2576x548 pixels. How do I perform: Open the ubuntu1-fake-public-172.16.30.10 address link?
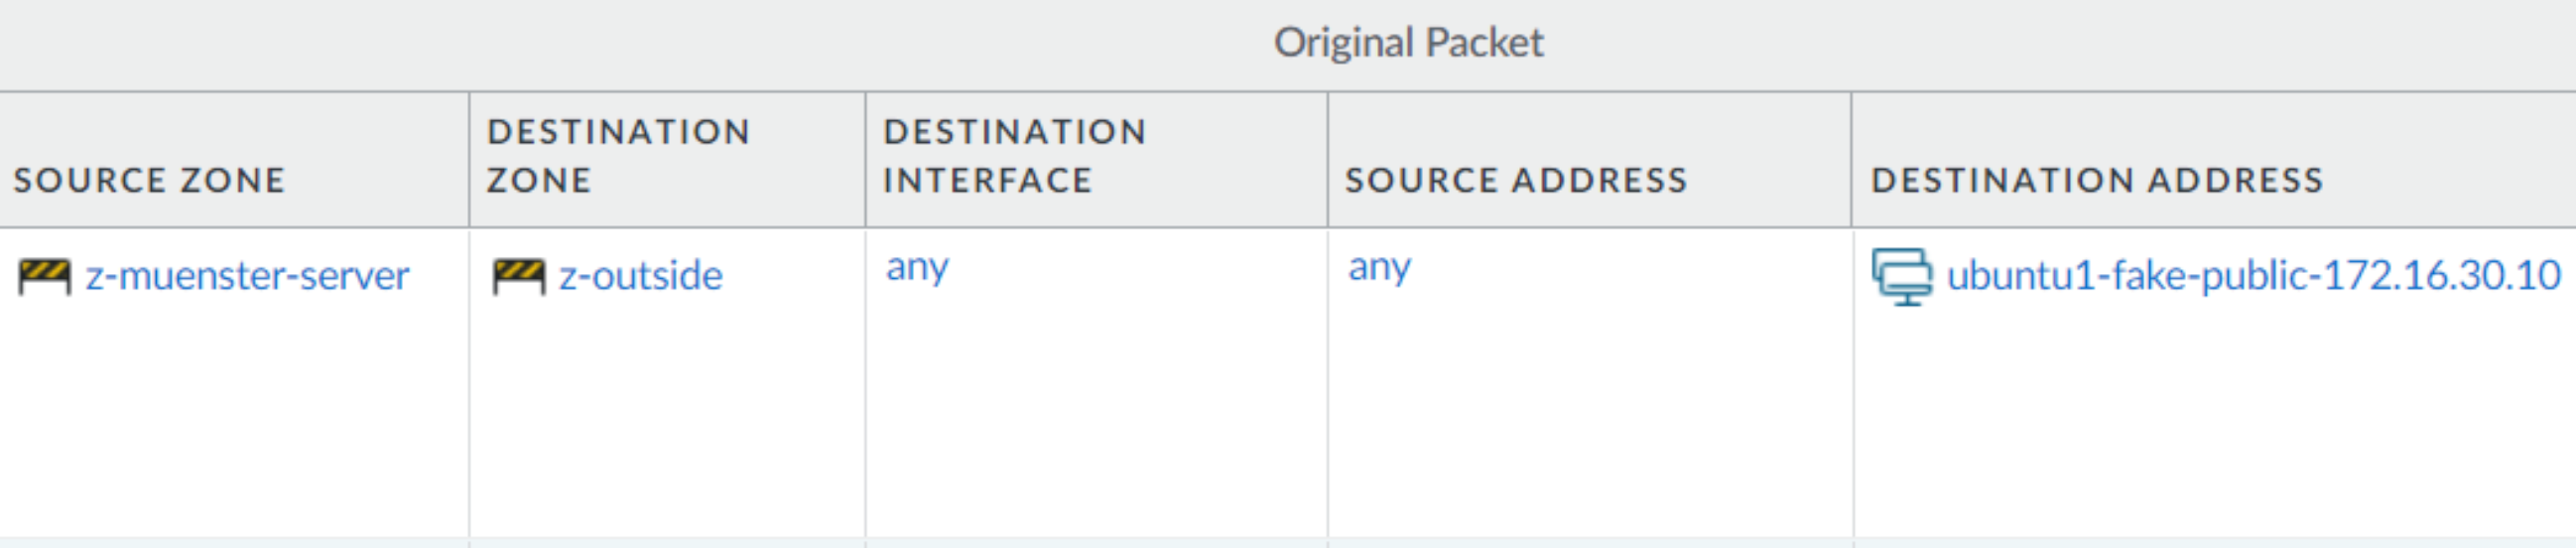click(x=2253, y=276)
